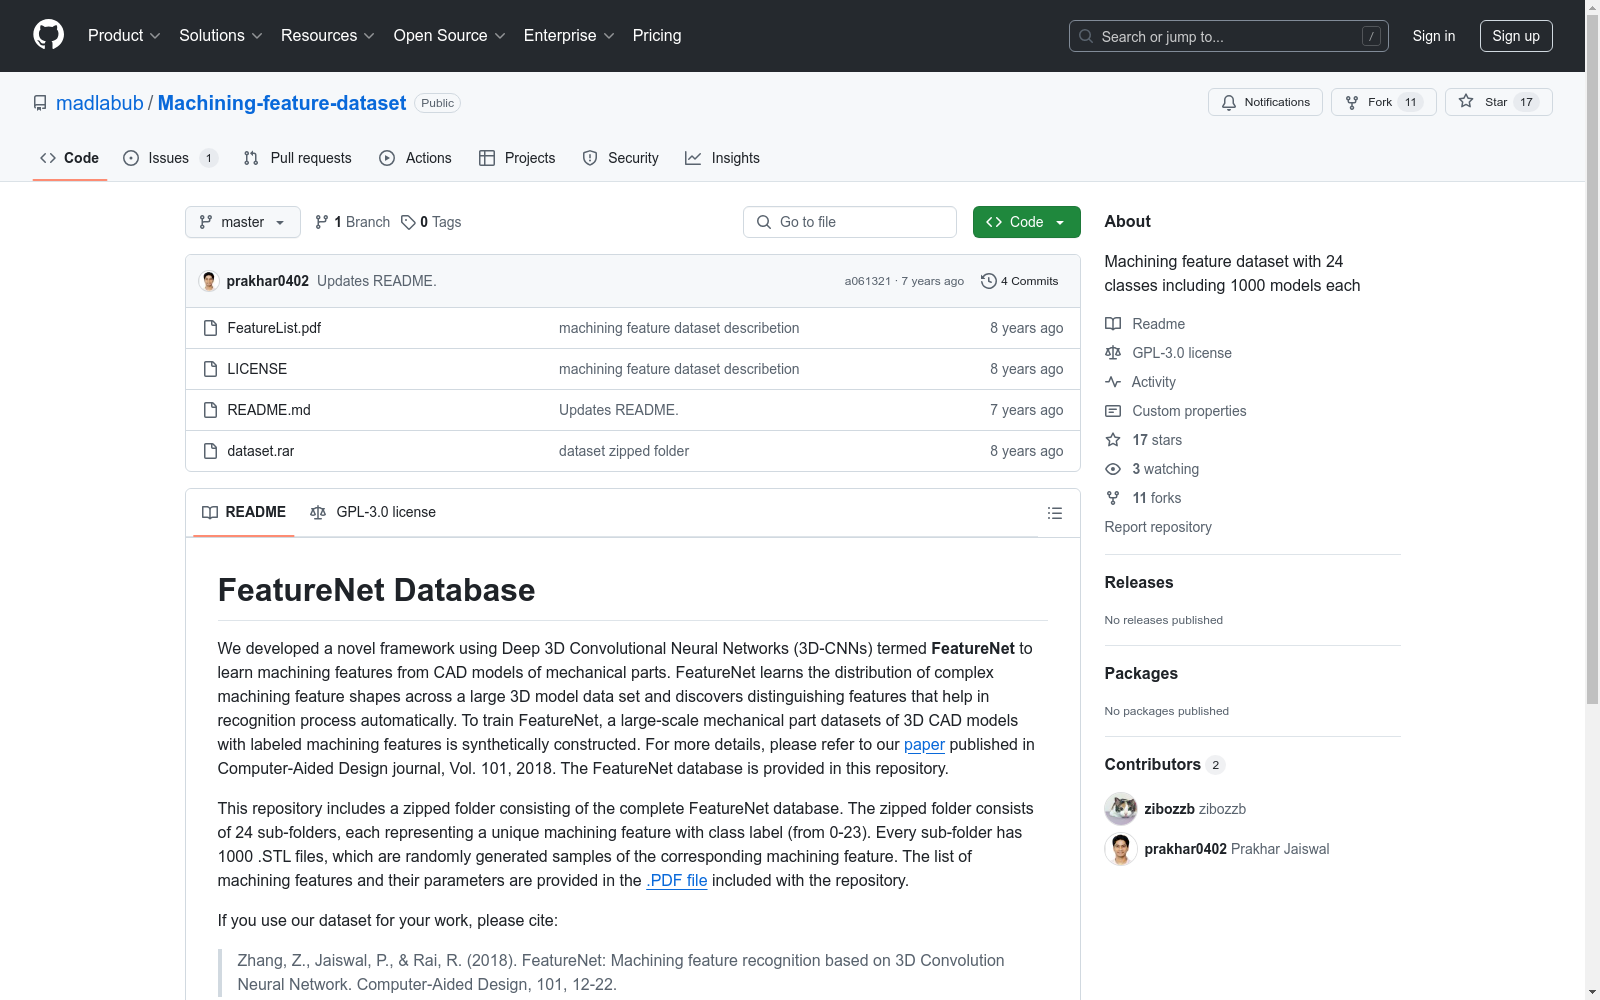Open the green Code dropdown button
Image resolution: width=1600 pixels, height=1000 pixels.
(1027, 222)
